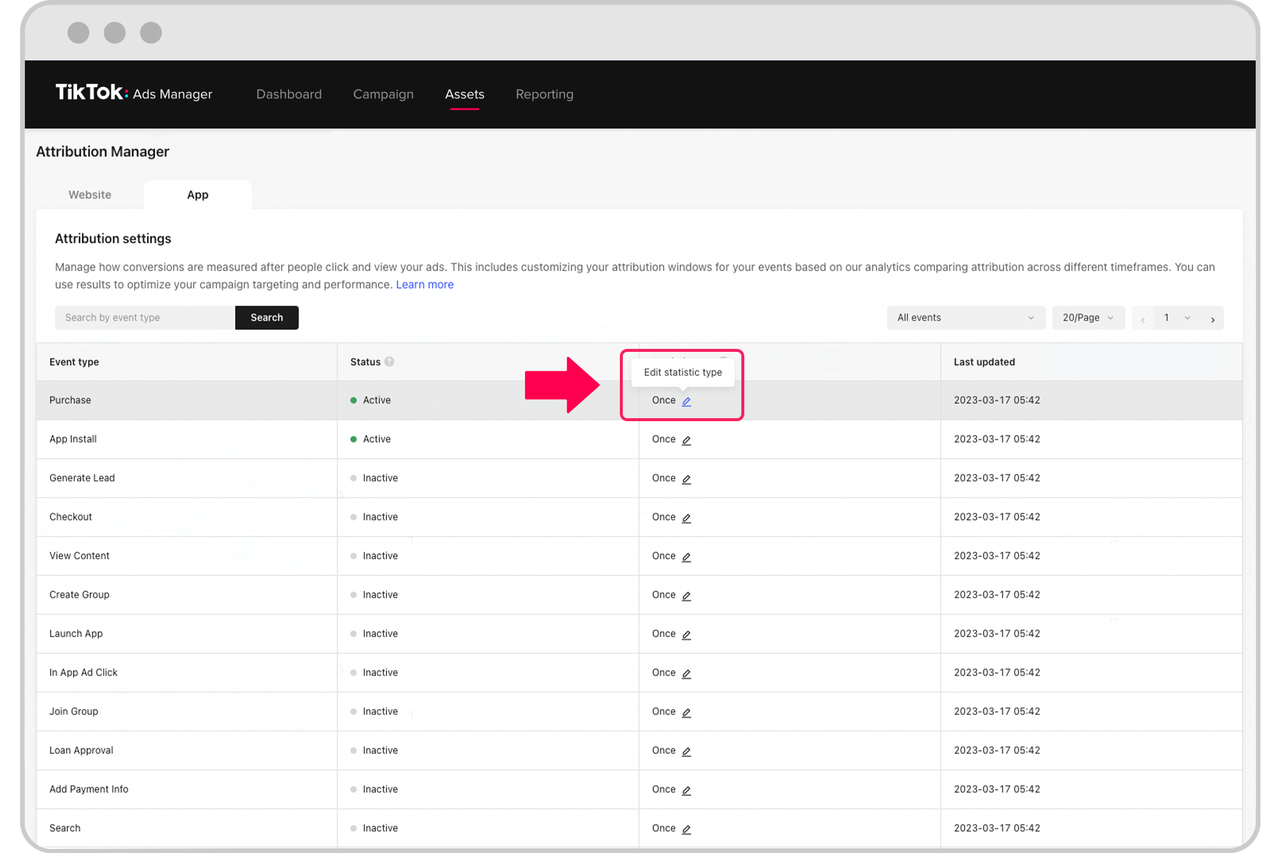Switch to the Website tab
Viewport: 1280px width, 853px height.
pos(90,195)
